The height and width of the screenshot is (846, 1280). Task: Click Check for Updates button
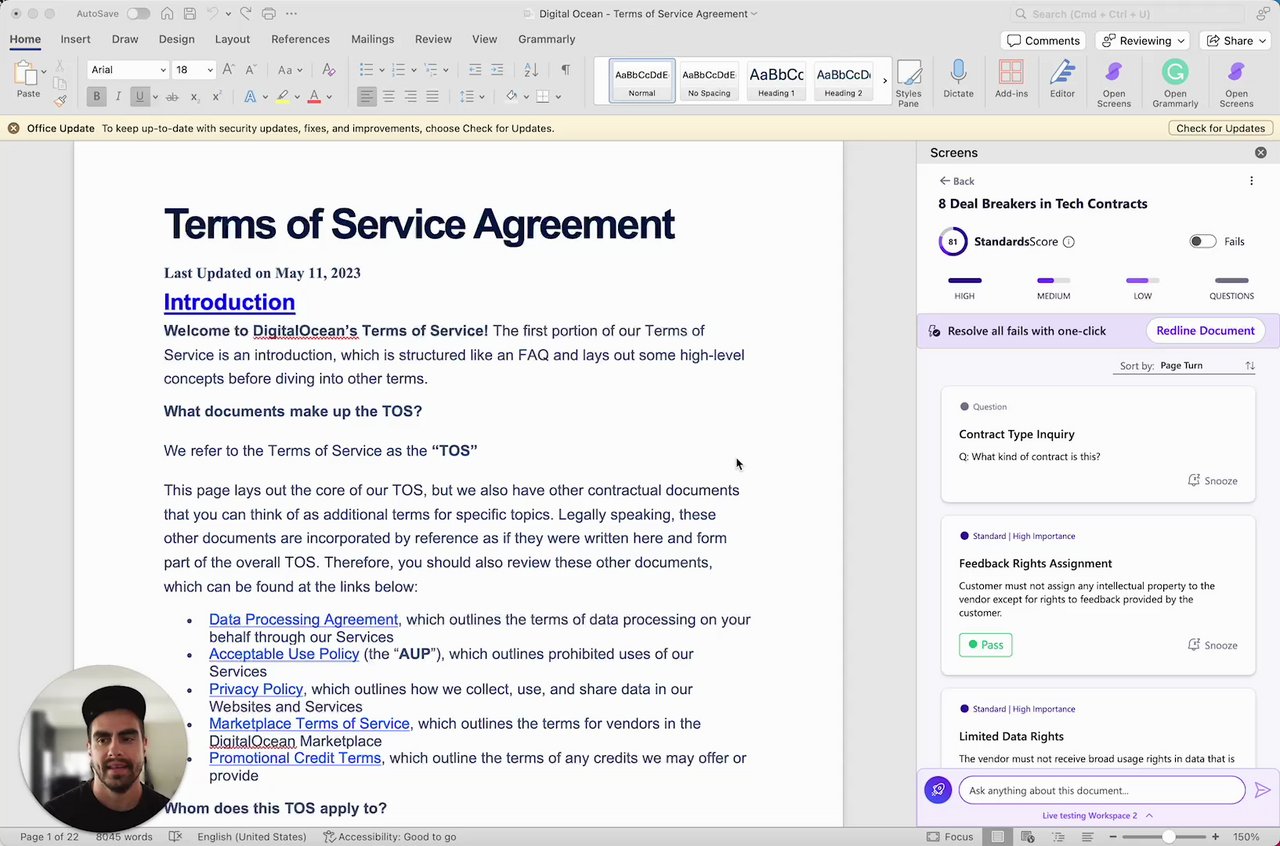[1220, 128]
